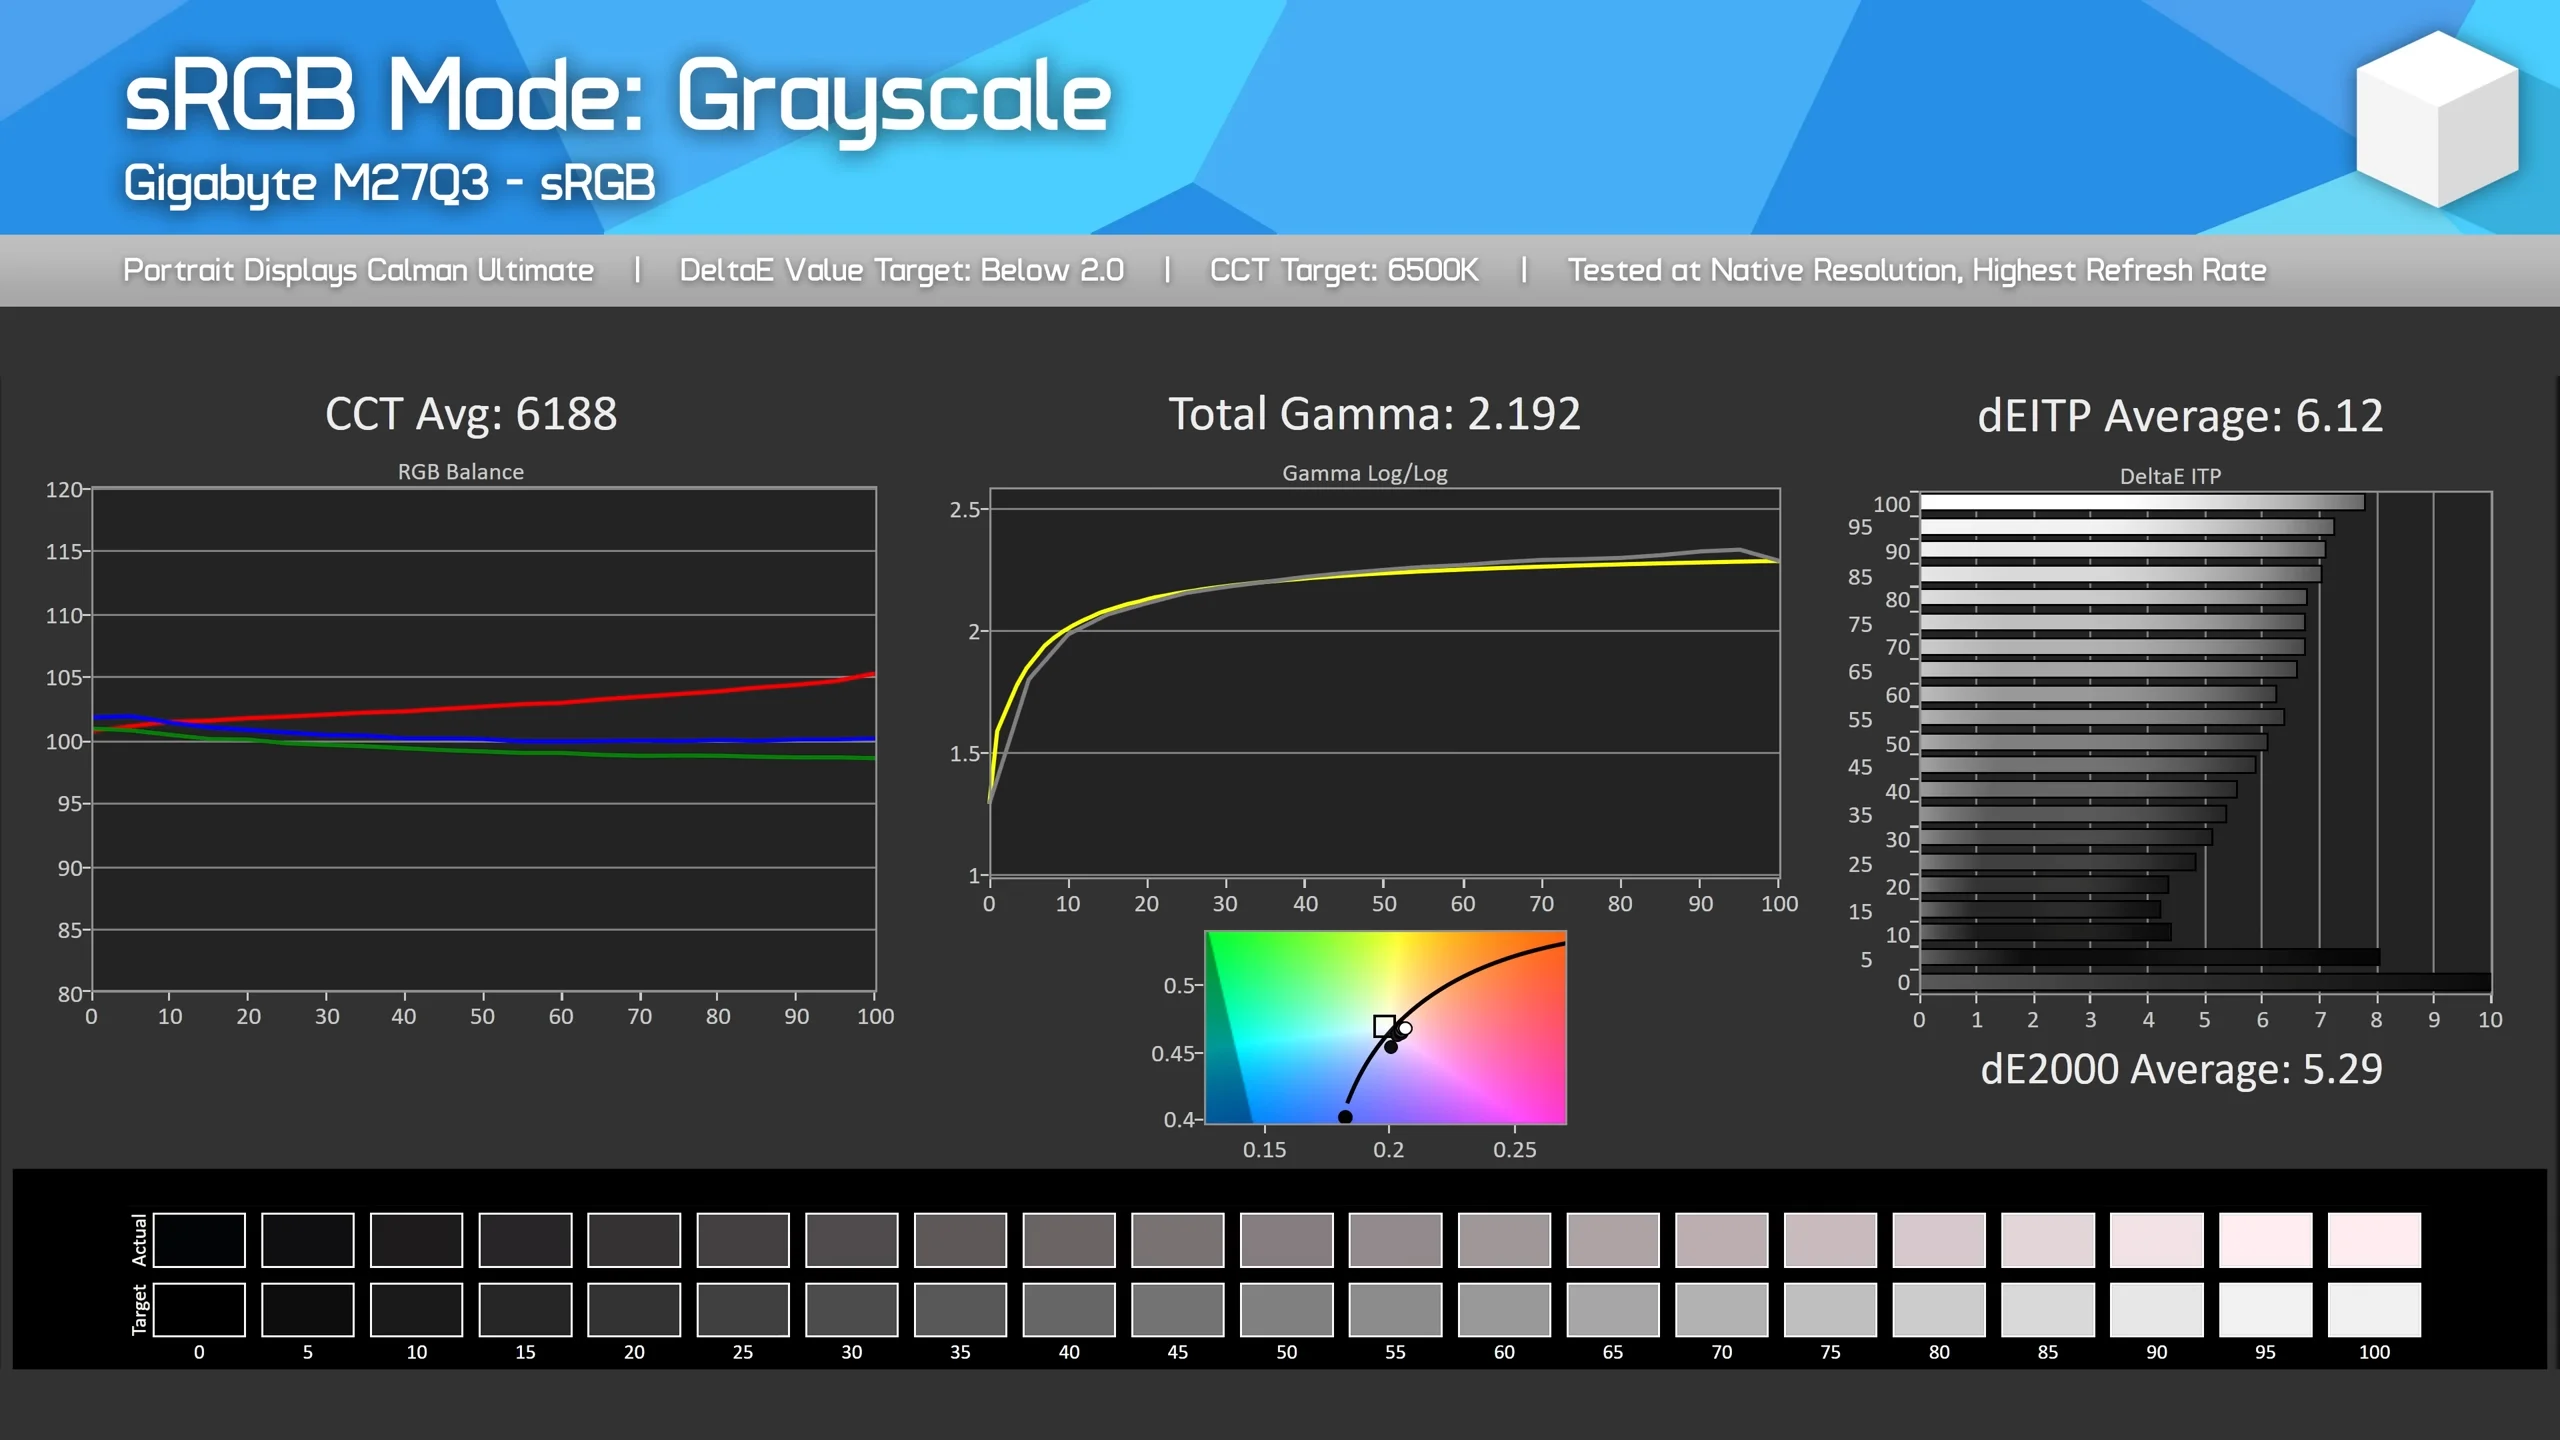Click the white target square on chromaticity chart

point(1384,1026)
